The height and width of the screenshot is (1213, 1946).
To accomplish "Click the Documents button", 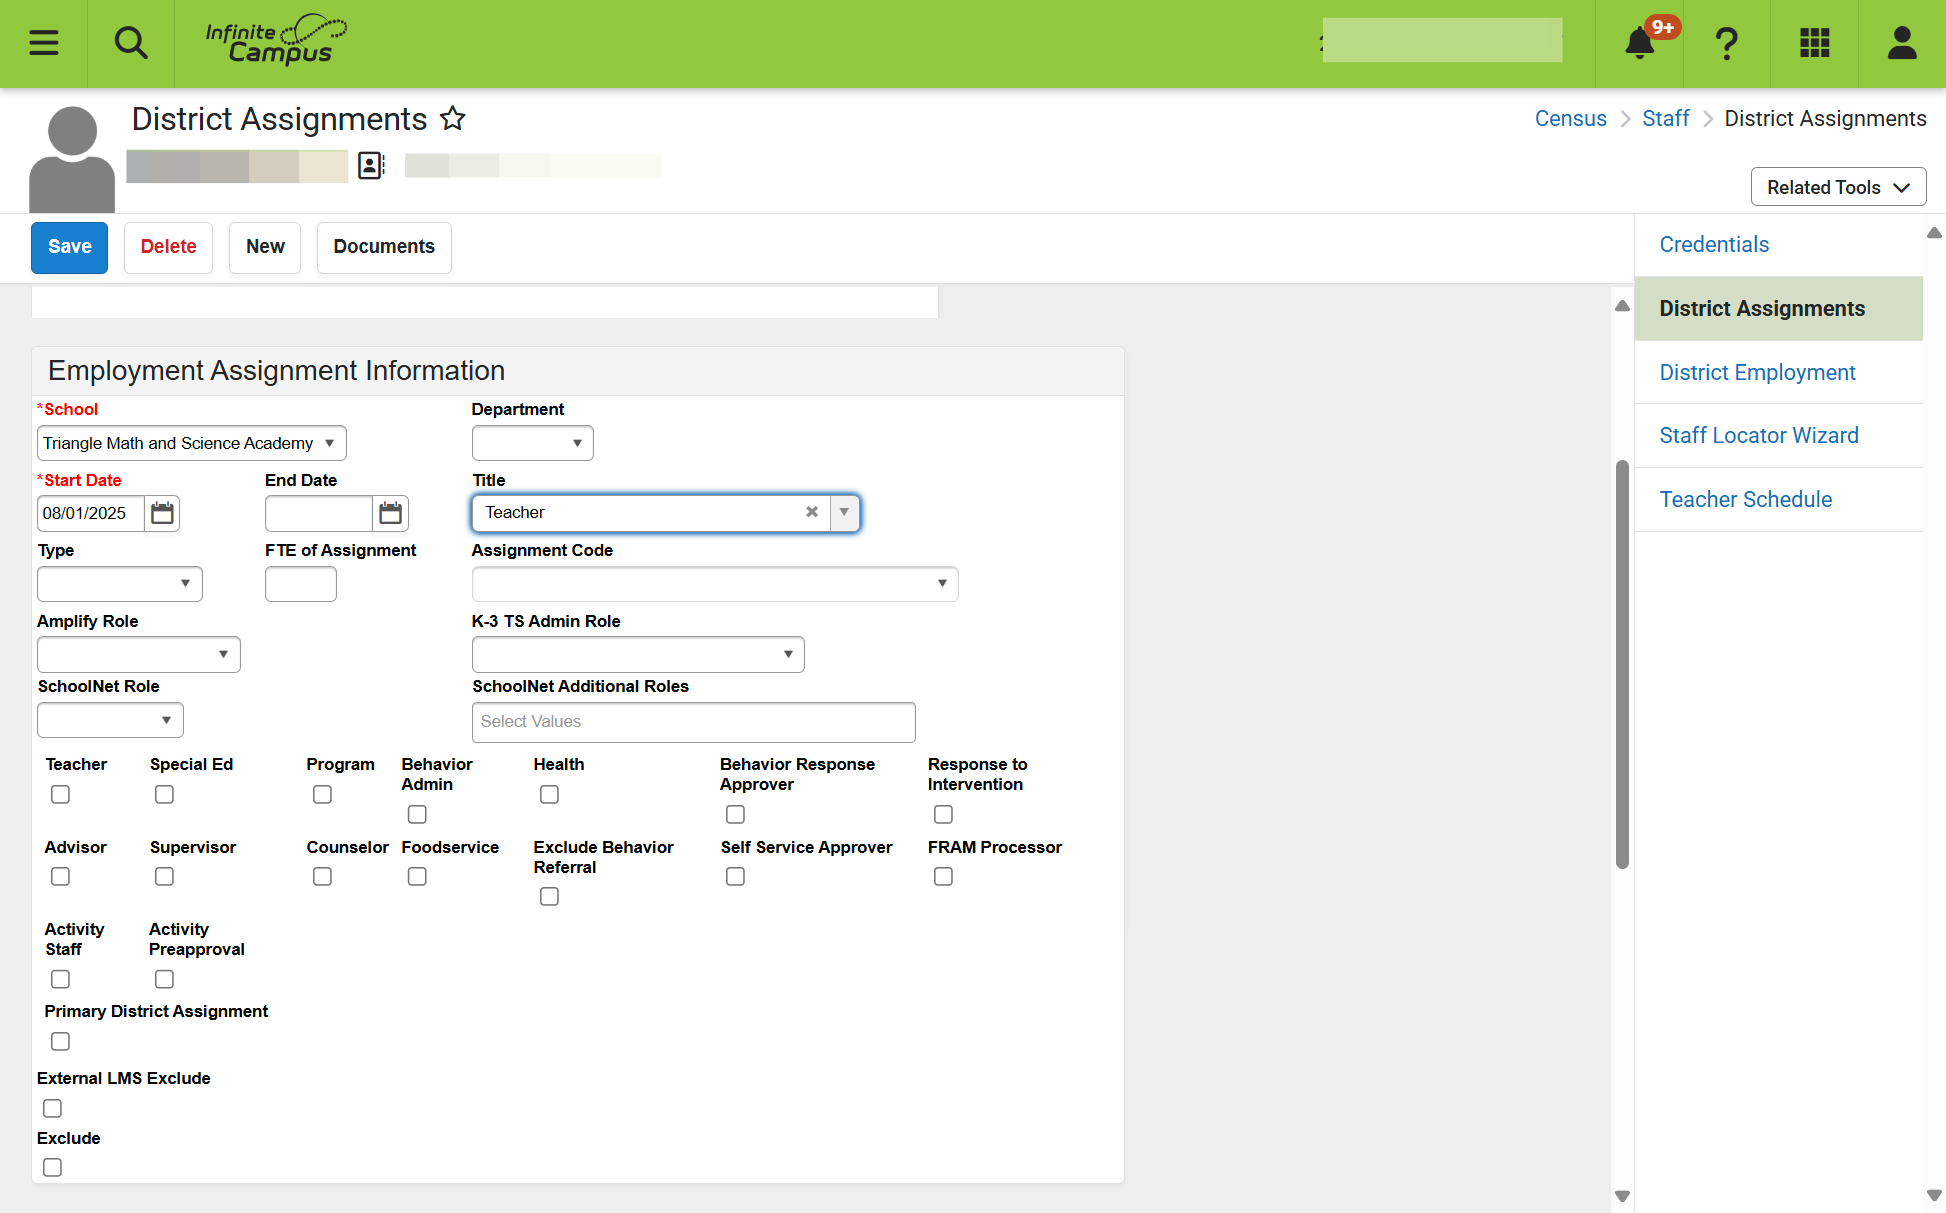I will [x=384, y=247].
